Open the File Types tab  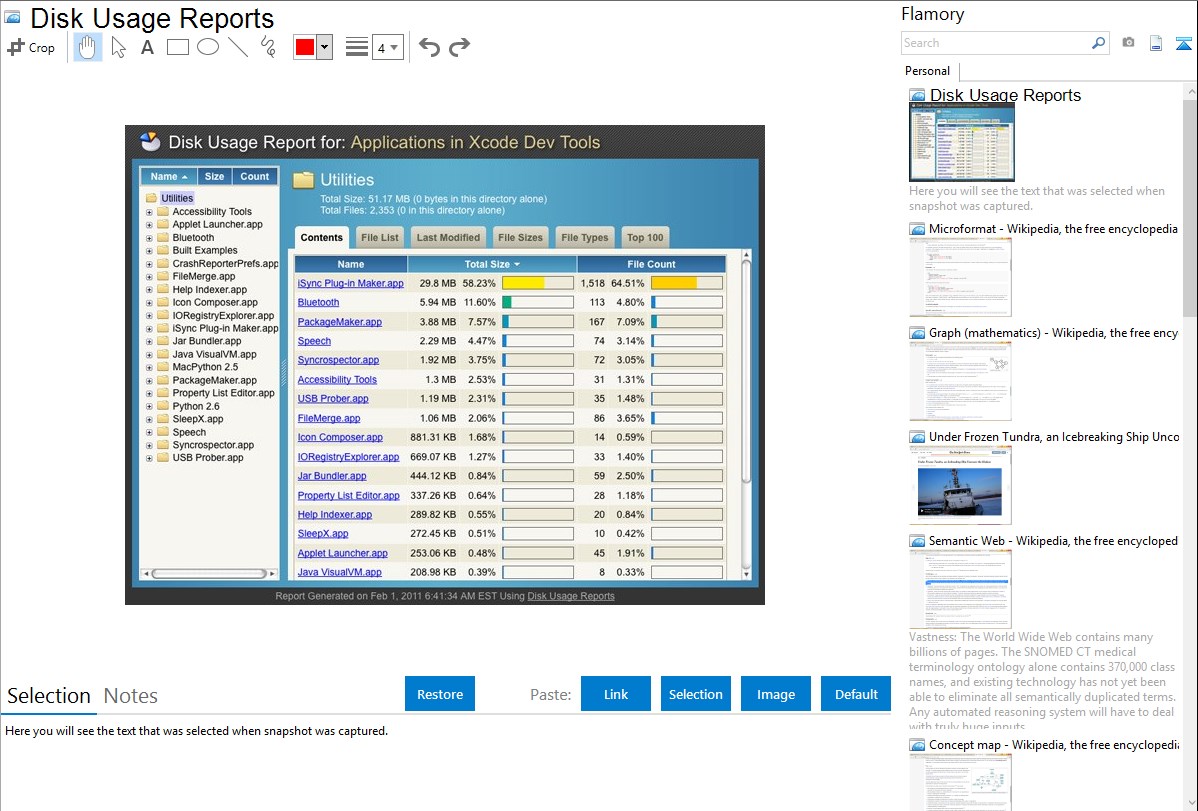584,238
